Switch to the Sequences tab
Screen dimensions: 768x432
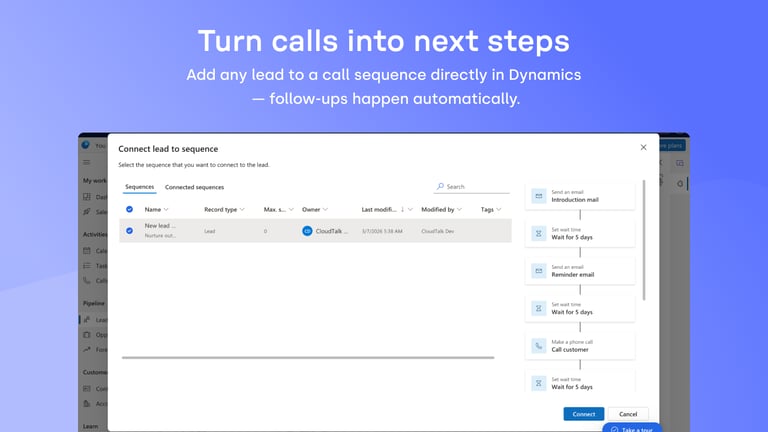(x=140, y=187)
